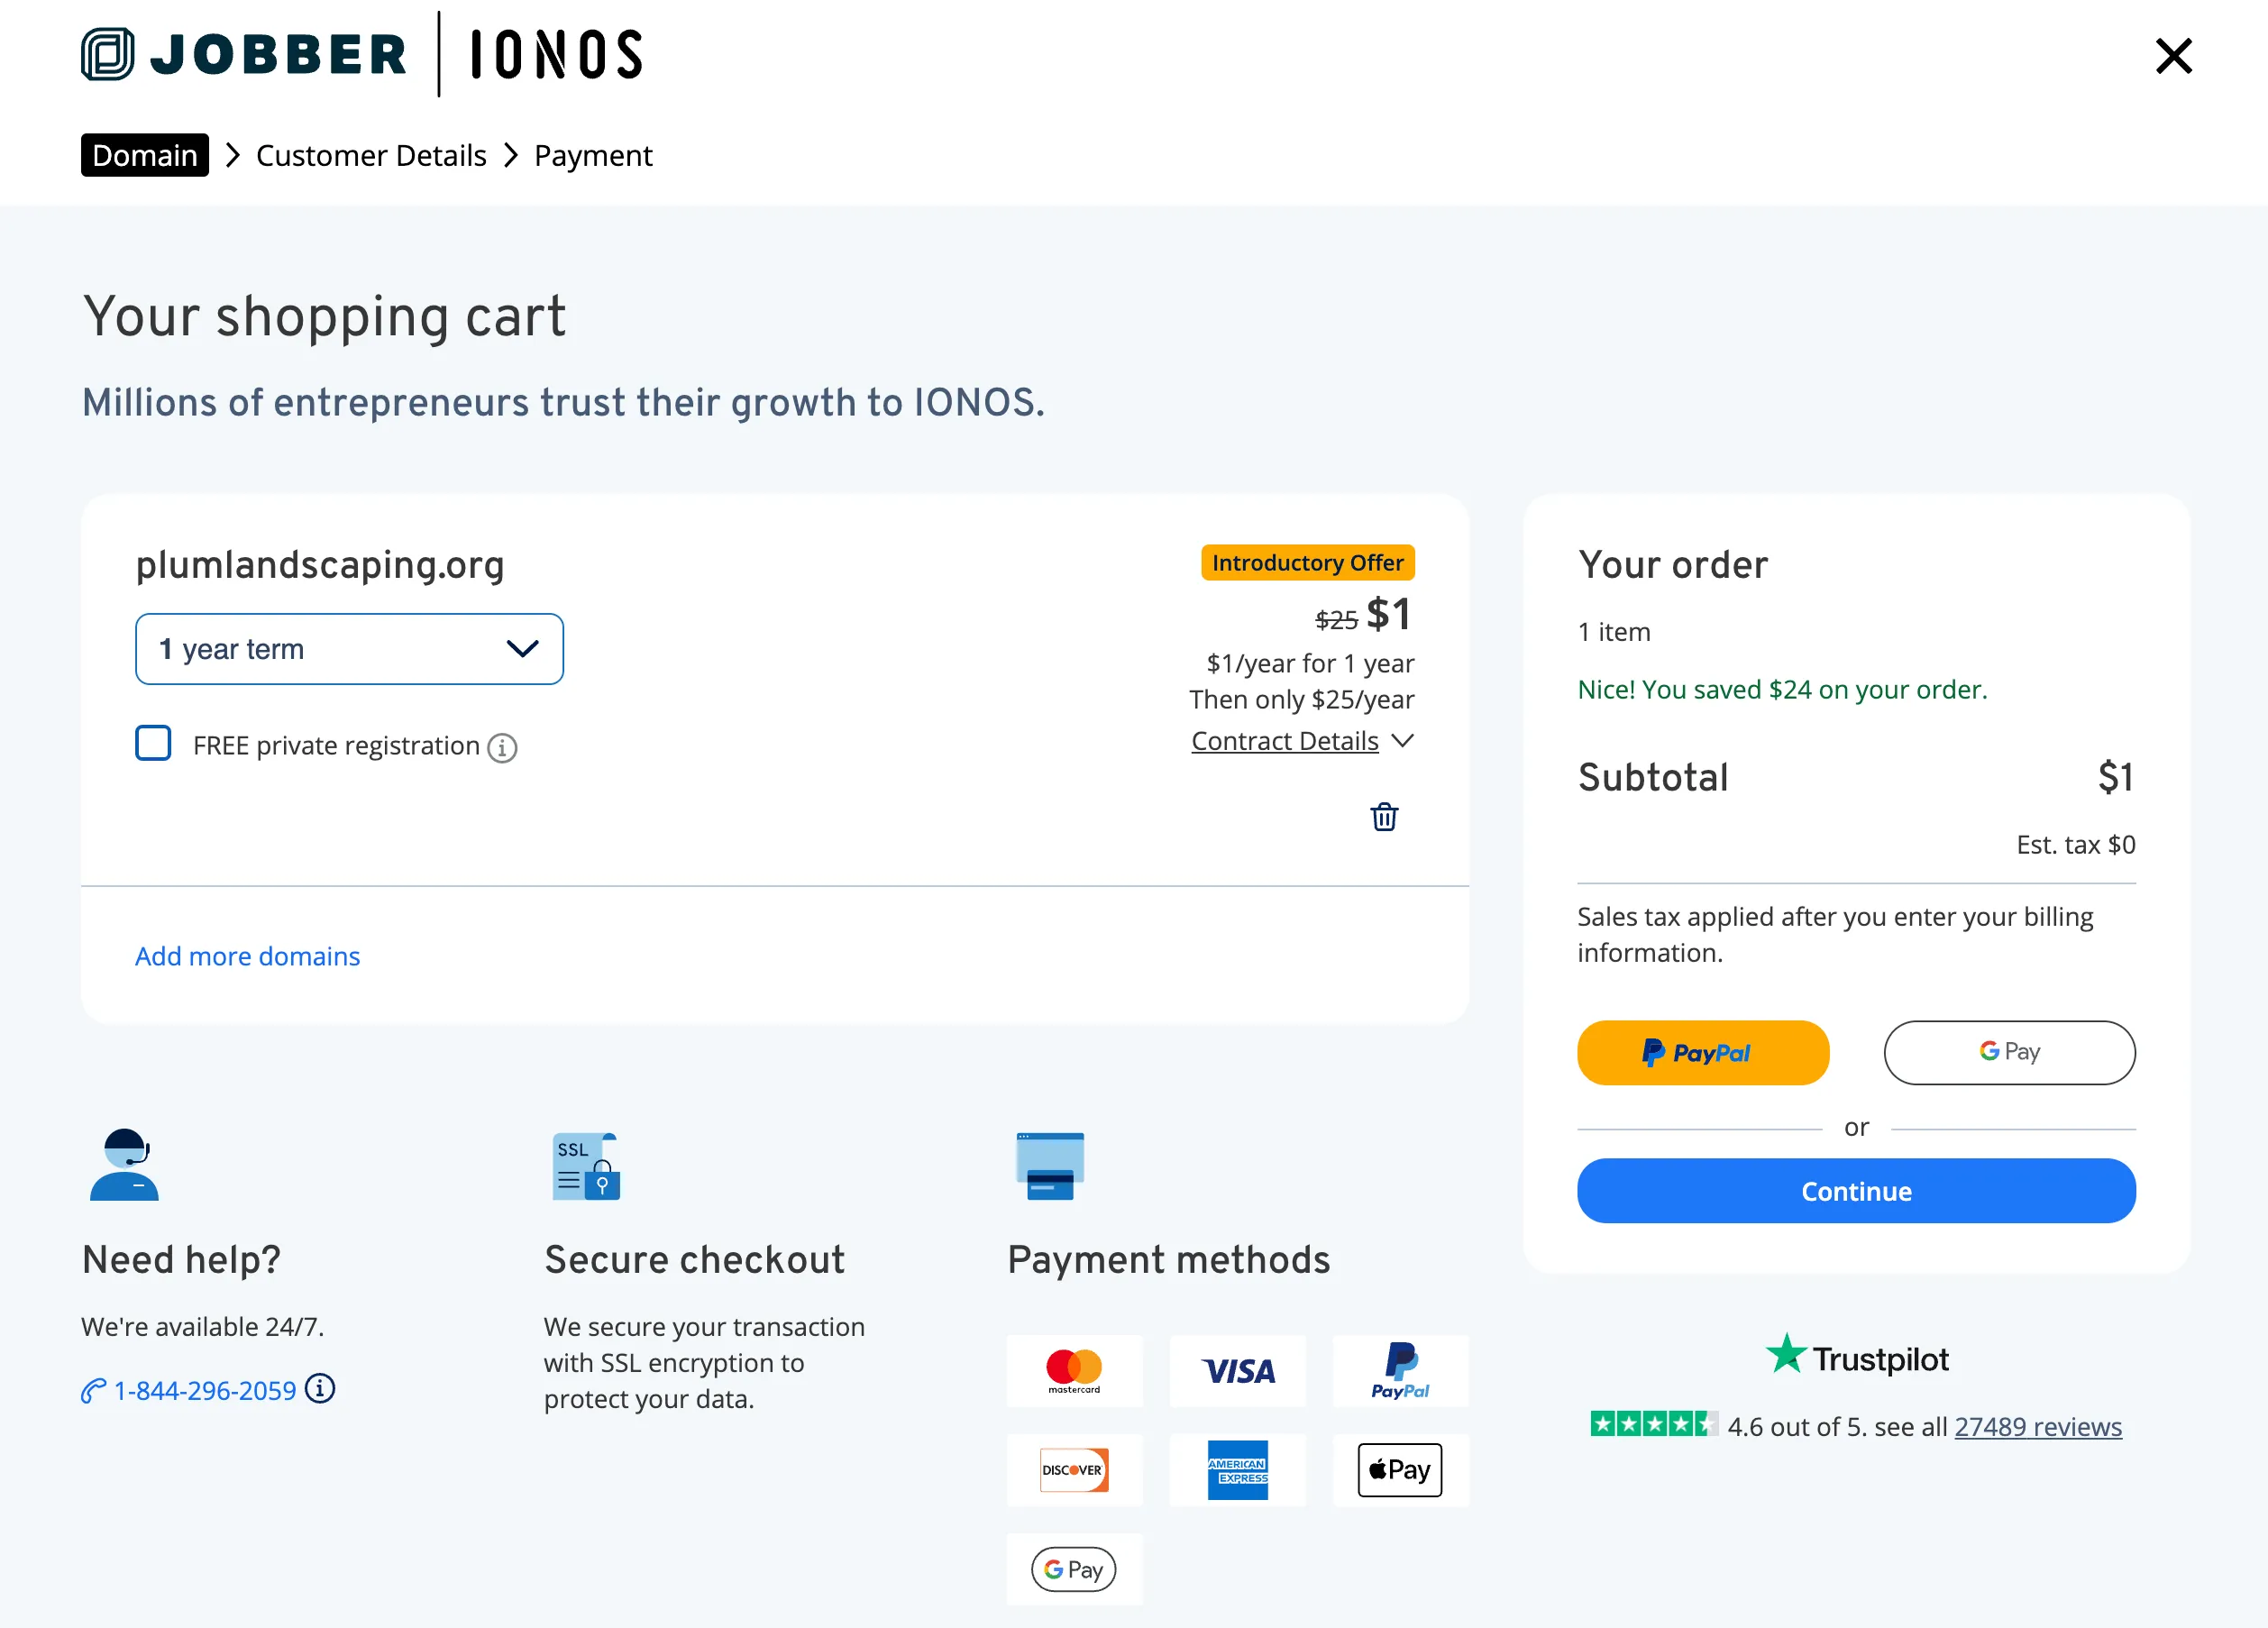Click the Jobber logo
Image resolution: width=2268 pixels, height=1628 pixels.
(x=244, y=54)
